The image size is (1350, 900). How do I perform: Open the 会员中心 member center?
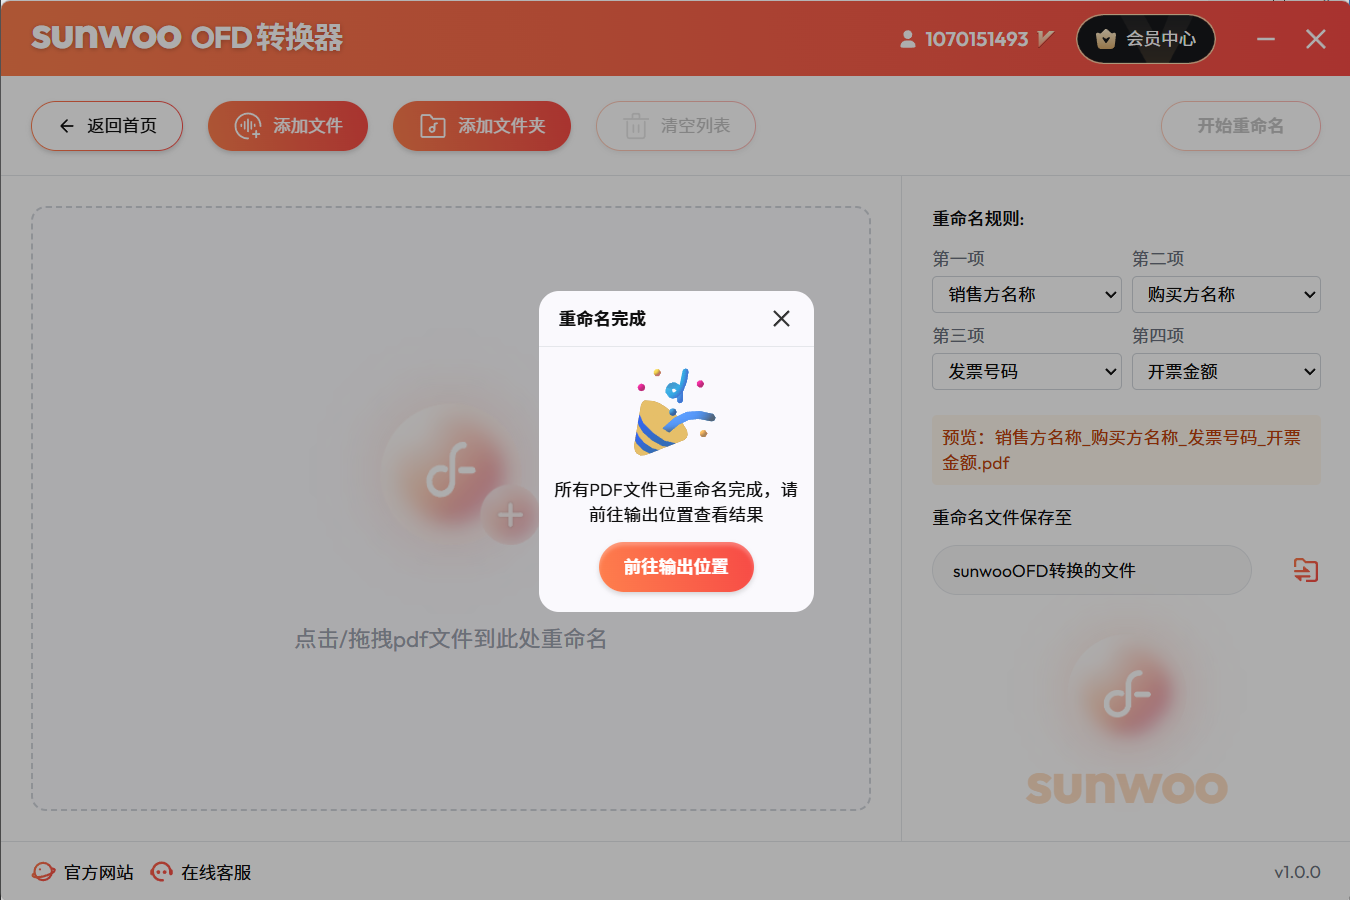(x=1146, y=39)
